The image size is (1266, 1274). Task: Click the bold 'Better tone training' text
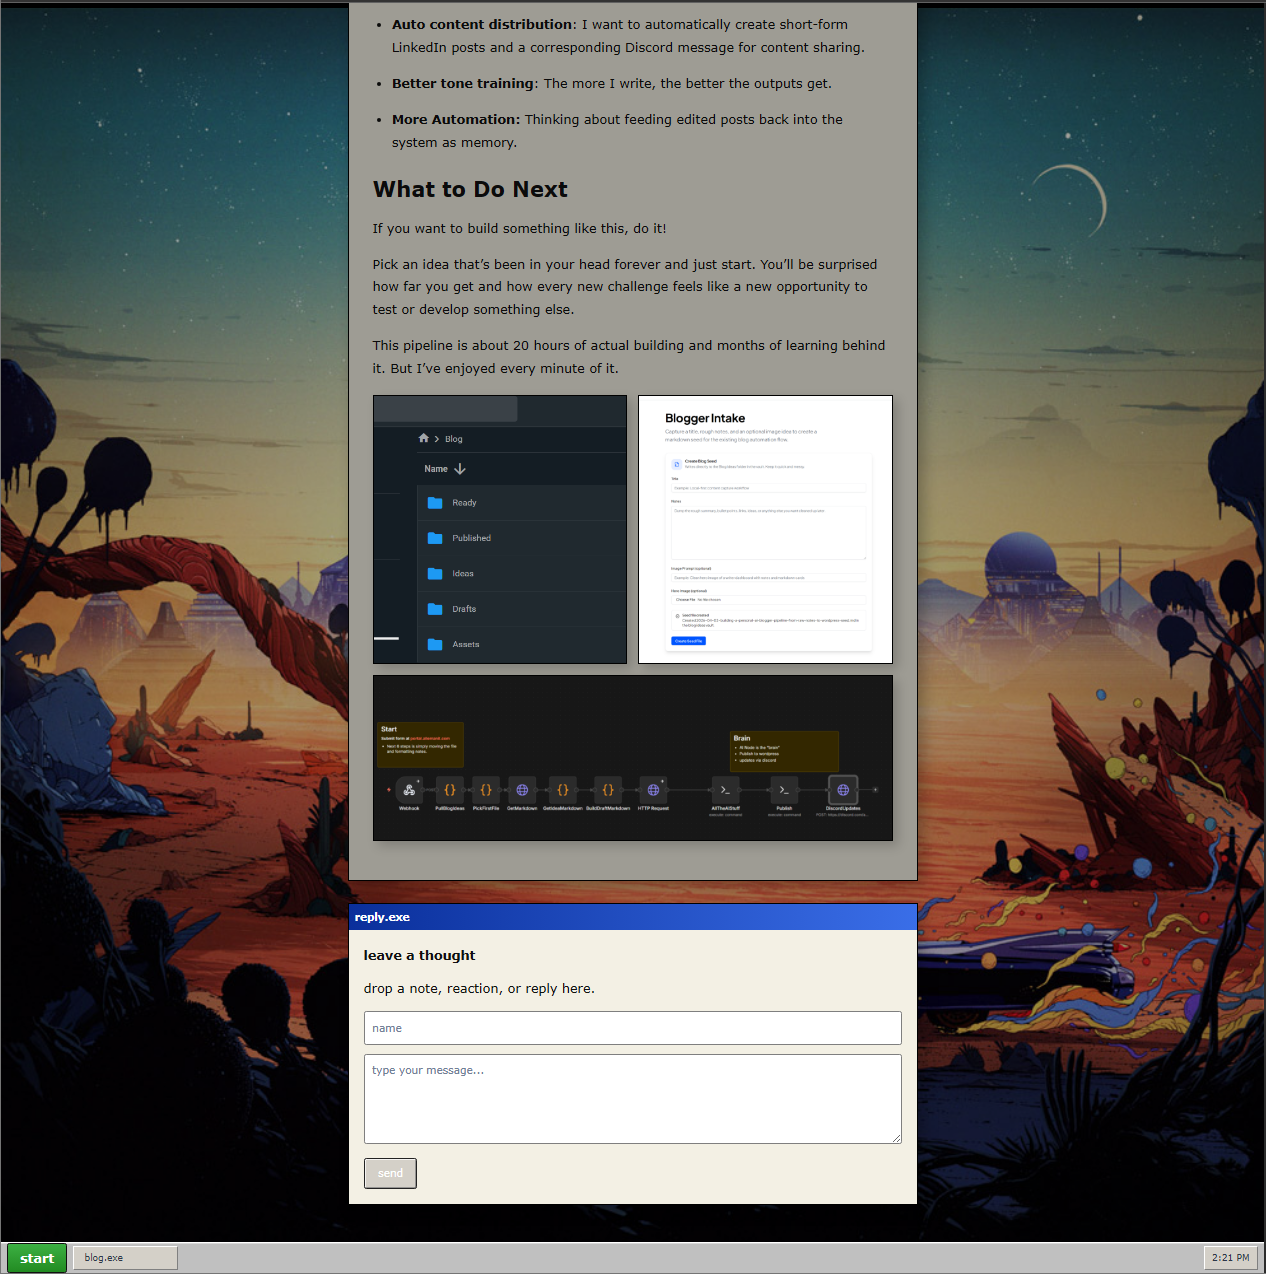463,84
